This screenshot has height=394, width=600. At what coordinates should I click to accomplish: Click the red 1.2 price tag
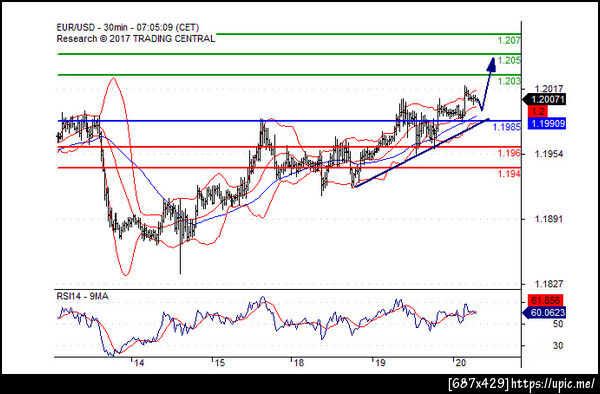538,112
